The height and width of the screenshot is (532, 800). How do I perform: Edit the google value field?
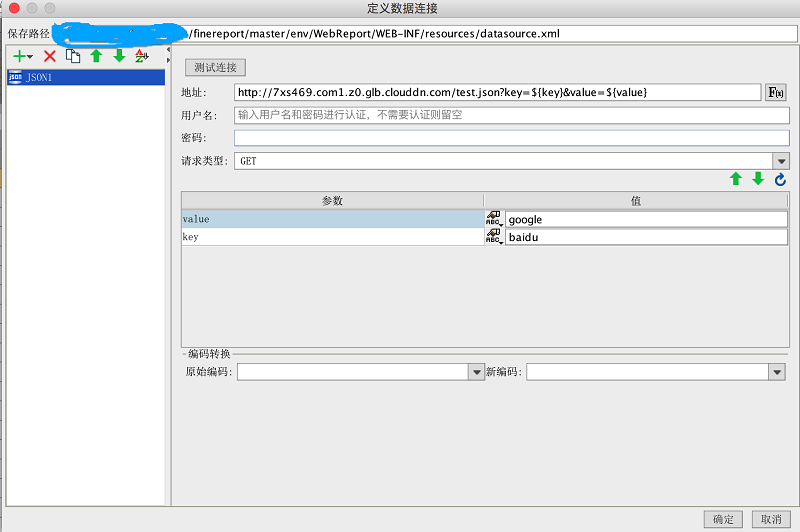click(646, 219)
